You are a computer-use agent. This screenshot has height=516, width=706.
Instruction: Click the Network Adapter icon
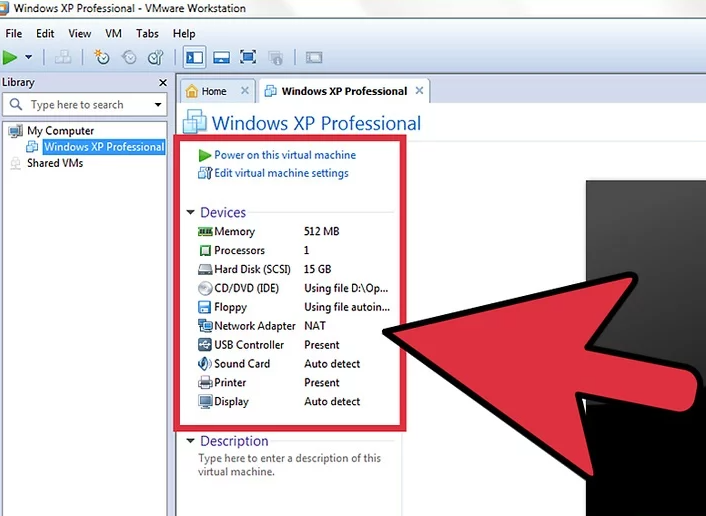[x=205, y=326]
